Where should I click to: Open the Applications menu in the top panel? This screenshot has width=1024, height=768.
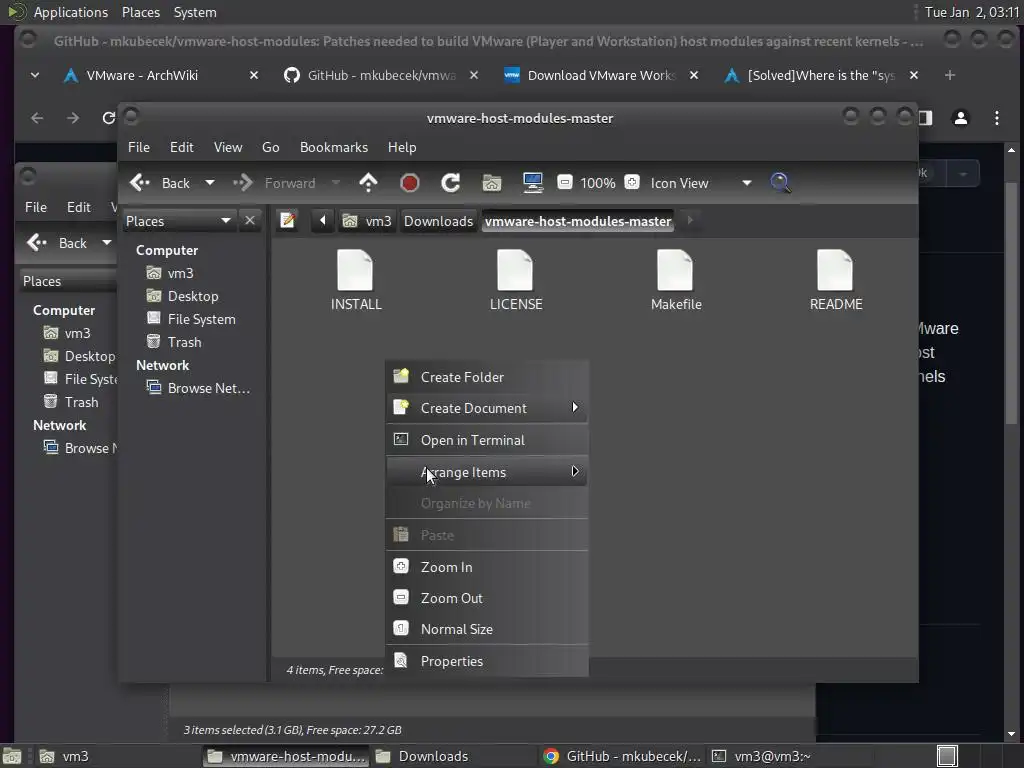tap(71, 12)
